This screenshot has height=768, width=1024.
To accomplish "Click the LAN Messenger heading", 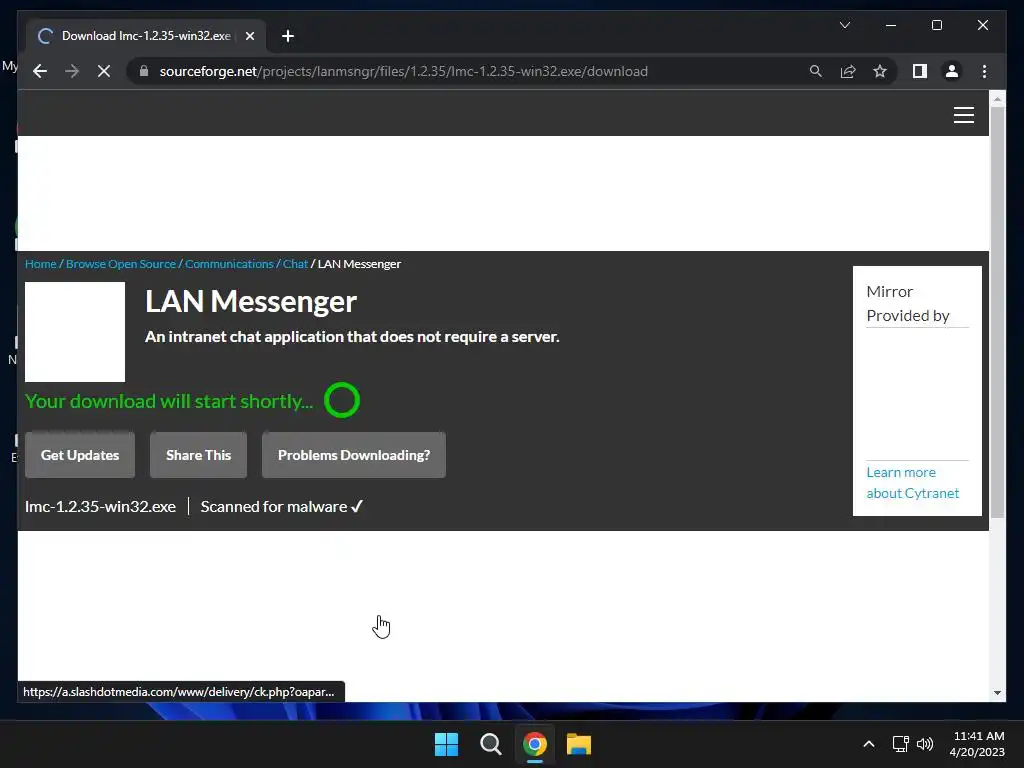I will [251, 301].
